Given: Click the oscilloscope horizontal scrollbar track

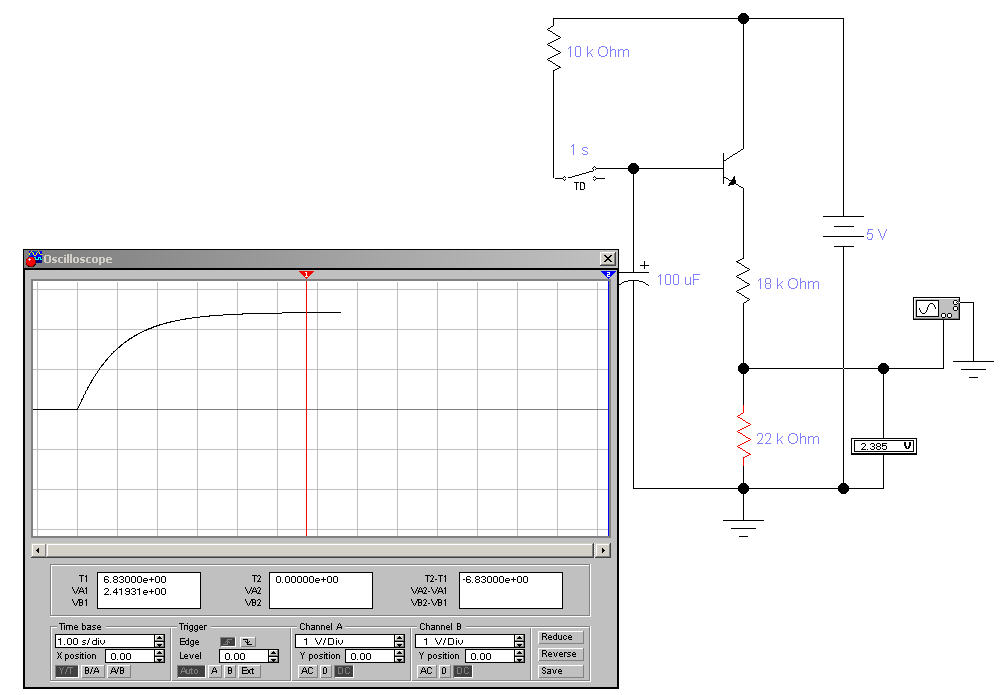Looking at the screenshot, I should [320, 550].
